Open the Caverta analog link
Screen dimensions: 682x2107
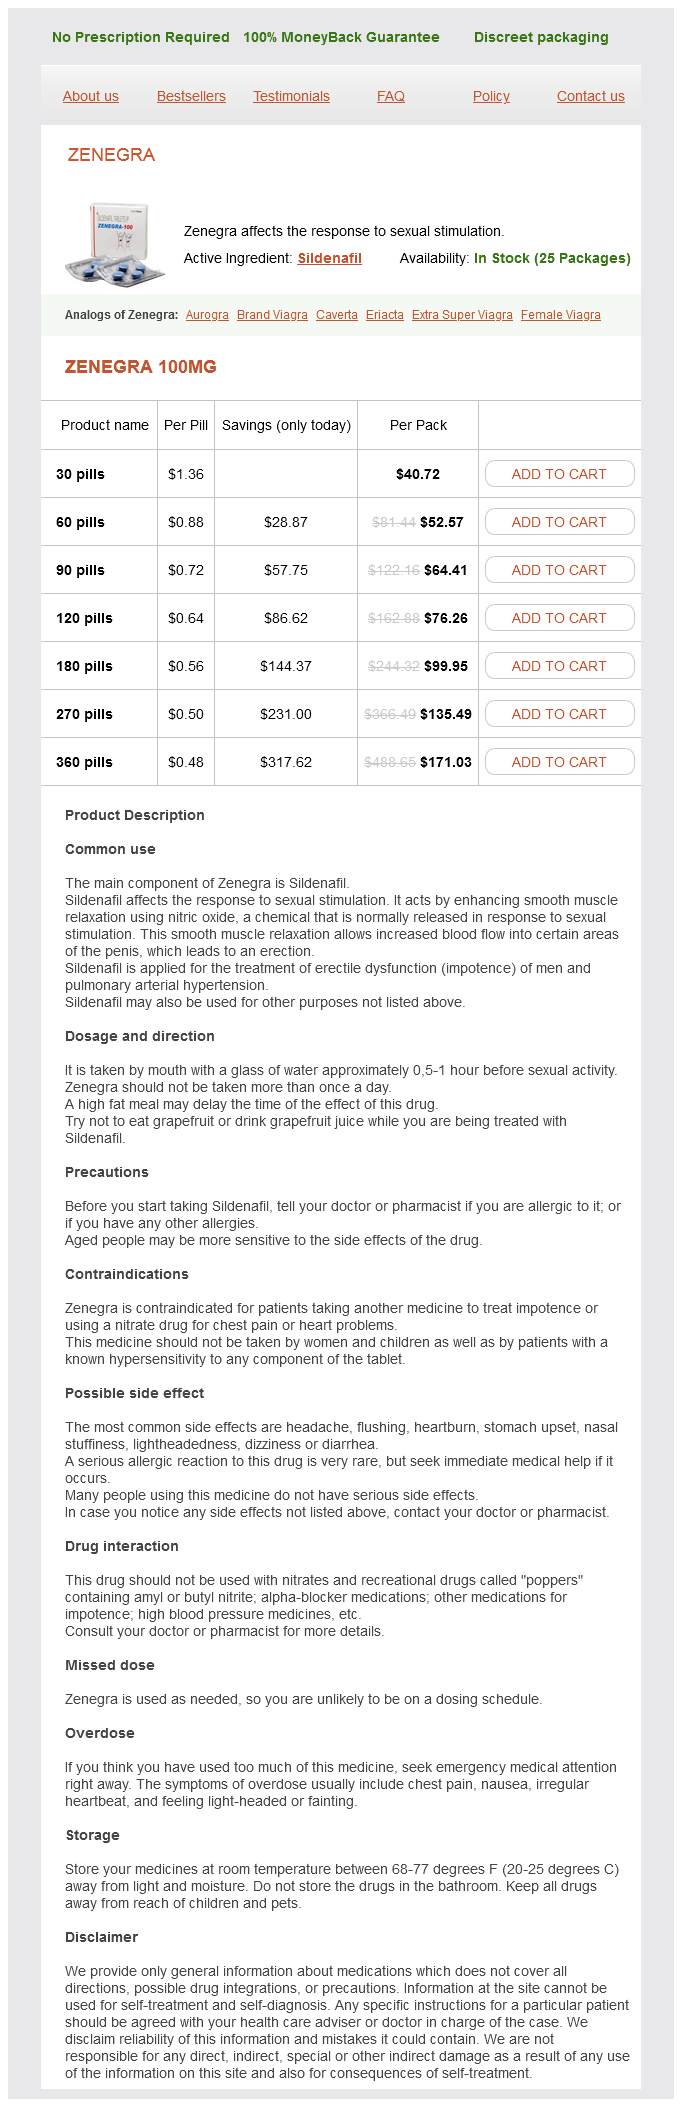(337, 315)
